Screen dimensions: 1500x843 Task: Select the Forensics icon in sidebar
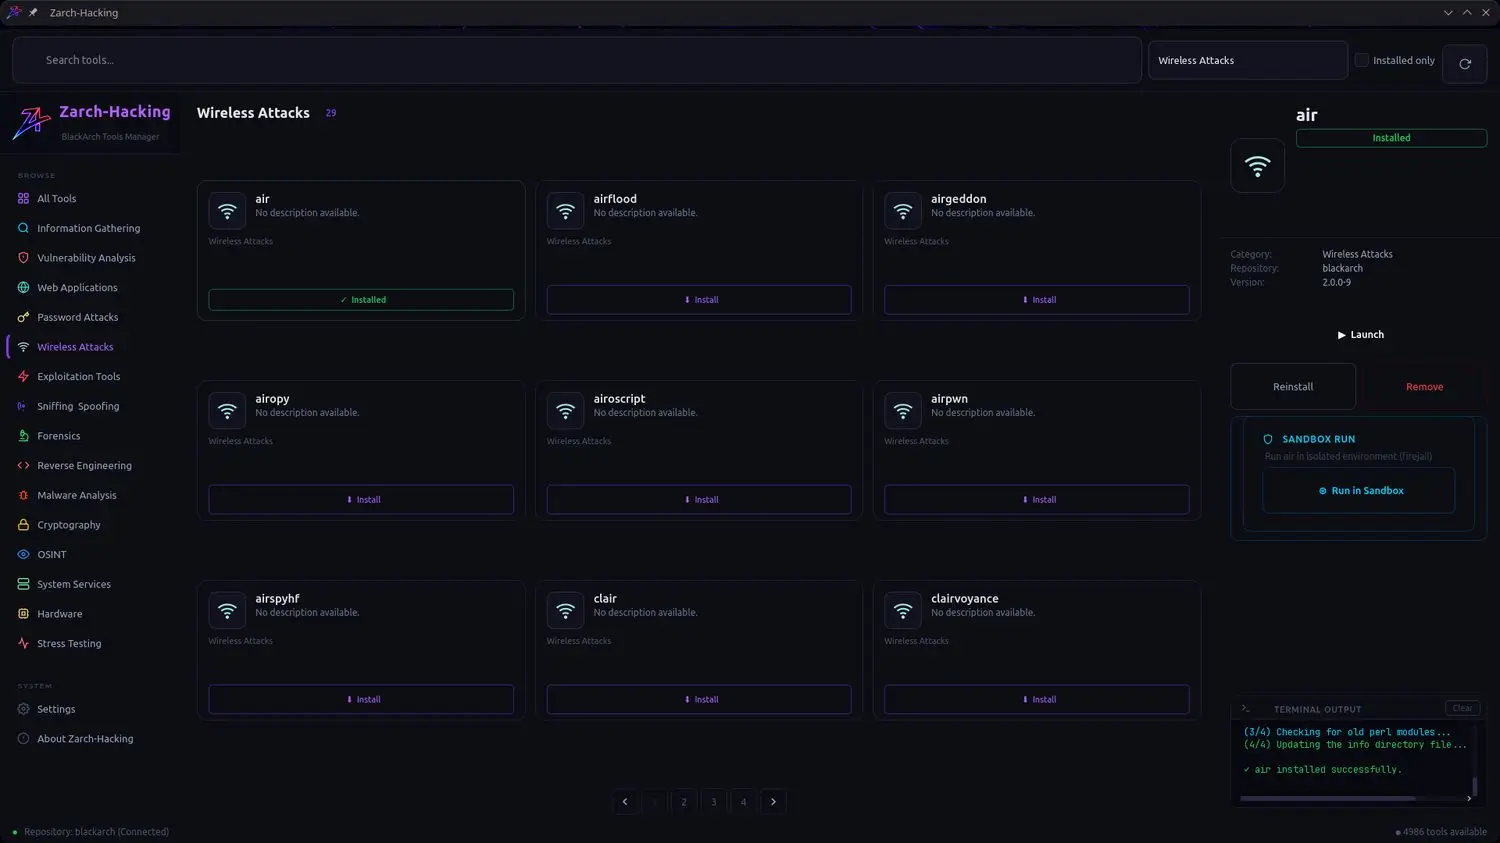(23, 436)
